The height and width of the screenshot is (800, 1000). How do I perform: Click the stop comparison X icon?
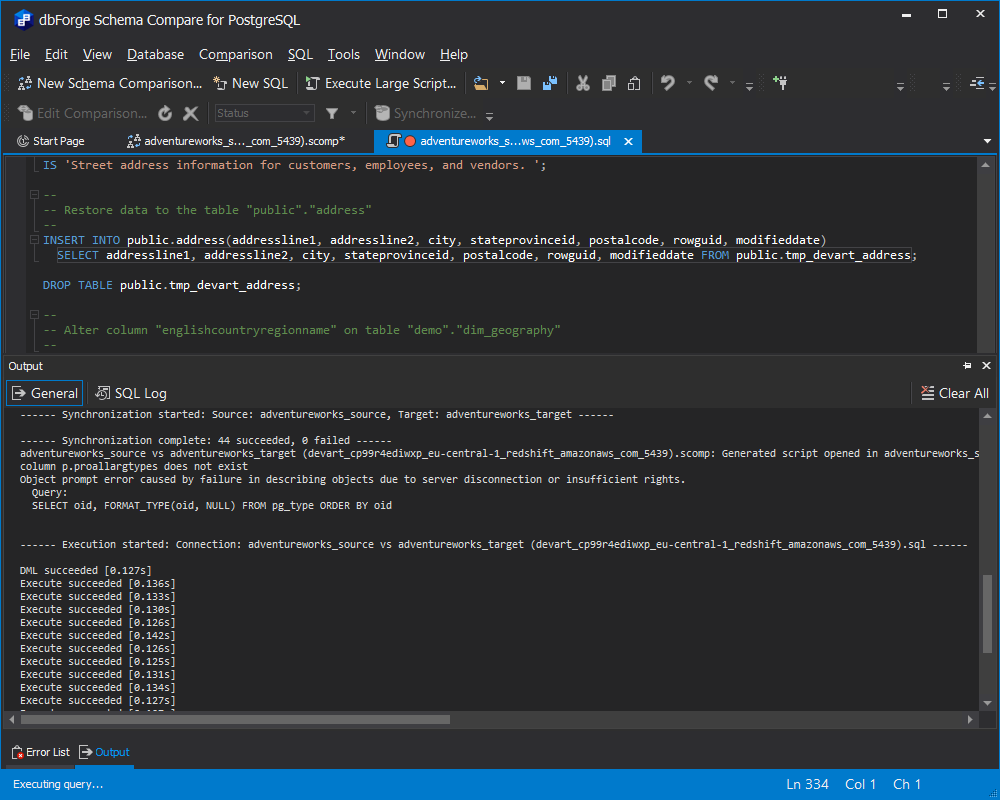[191, 114]
